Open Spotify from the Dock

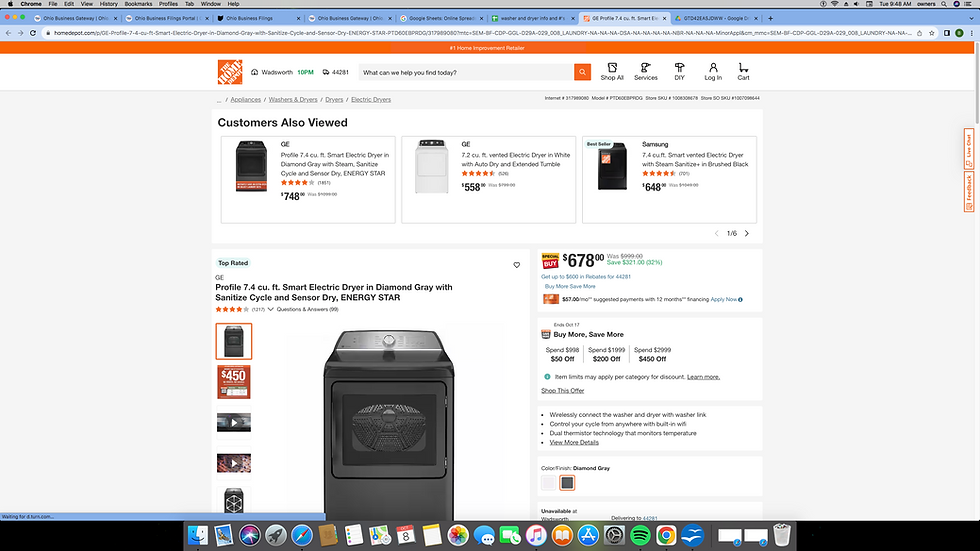coord(642,536)
